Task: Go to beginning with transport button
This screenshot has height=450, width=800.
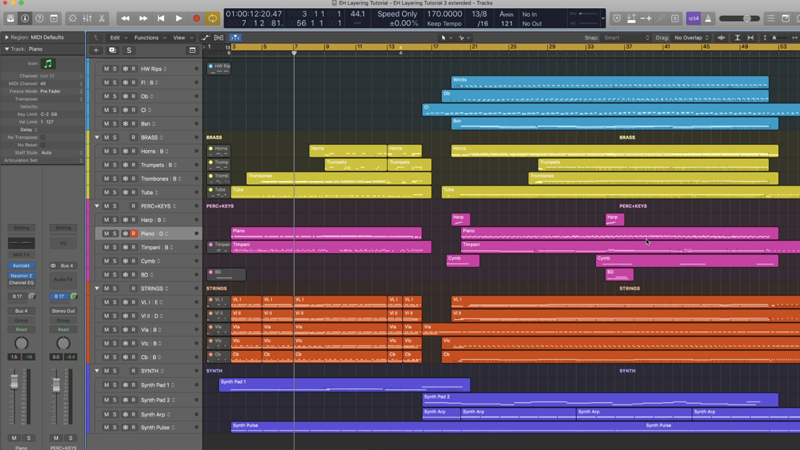Action: coord(161,18)
